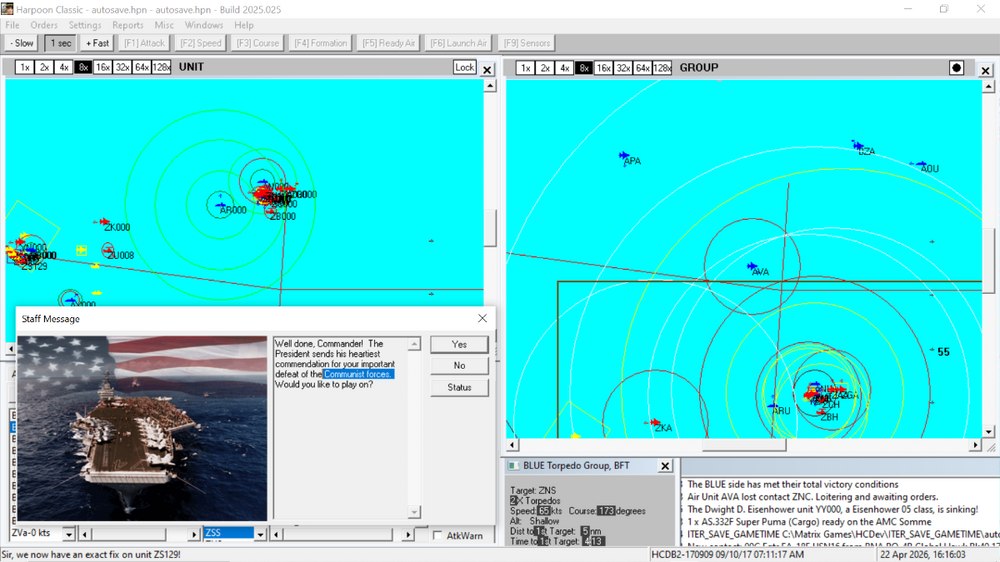The width and height of the screenshot is (1000, 562).
Task: Open the Reports menu
Action: coord(127,25)
